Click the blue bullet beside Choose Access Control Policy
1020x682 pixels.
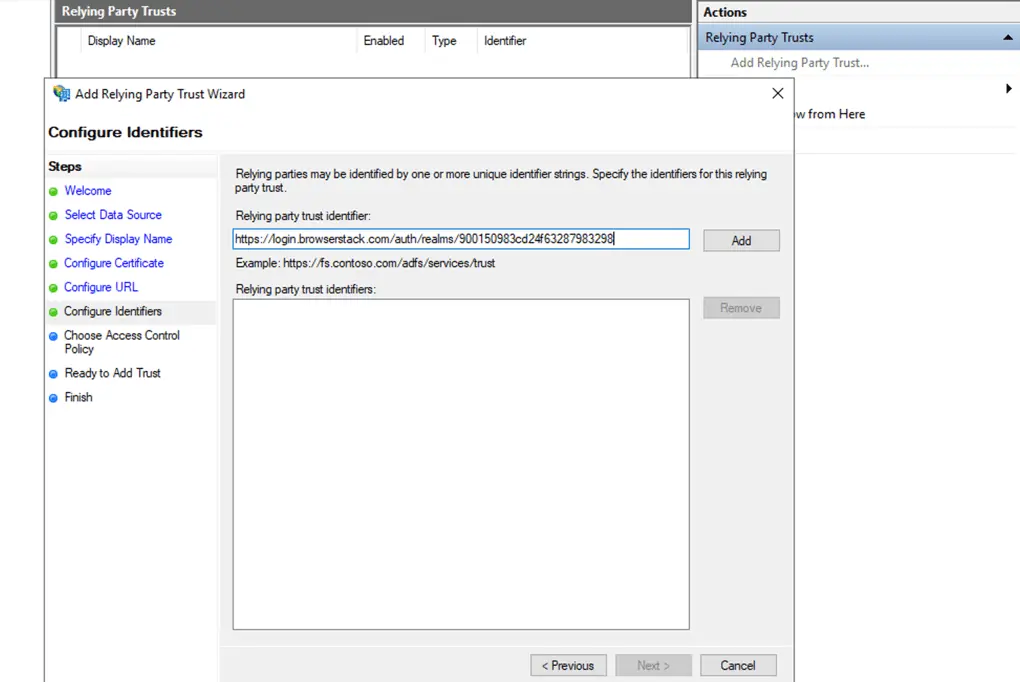click(x=54, y=337)
